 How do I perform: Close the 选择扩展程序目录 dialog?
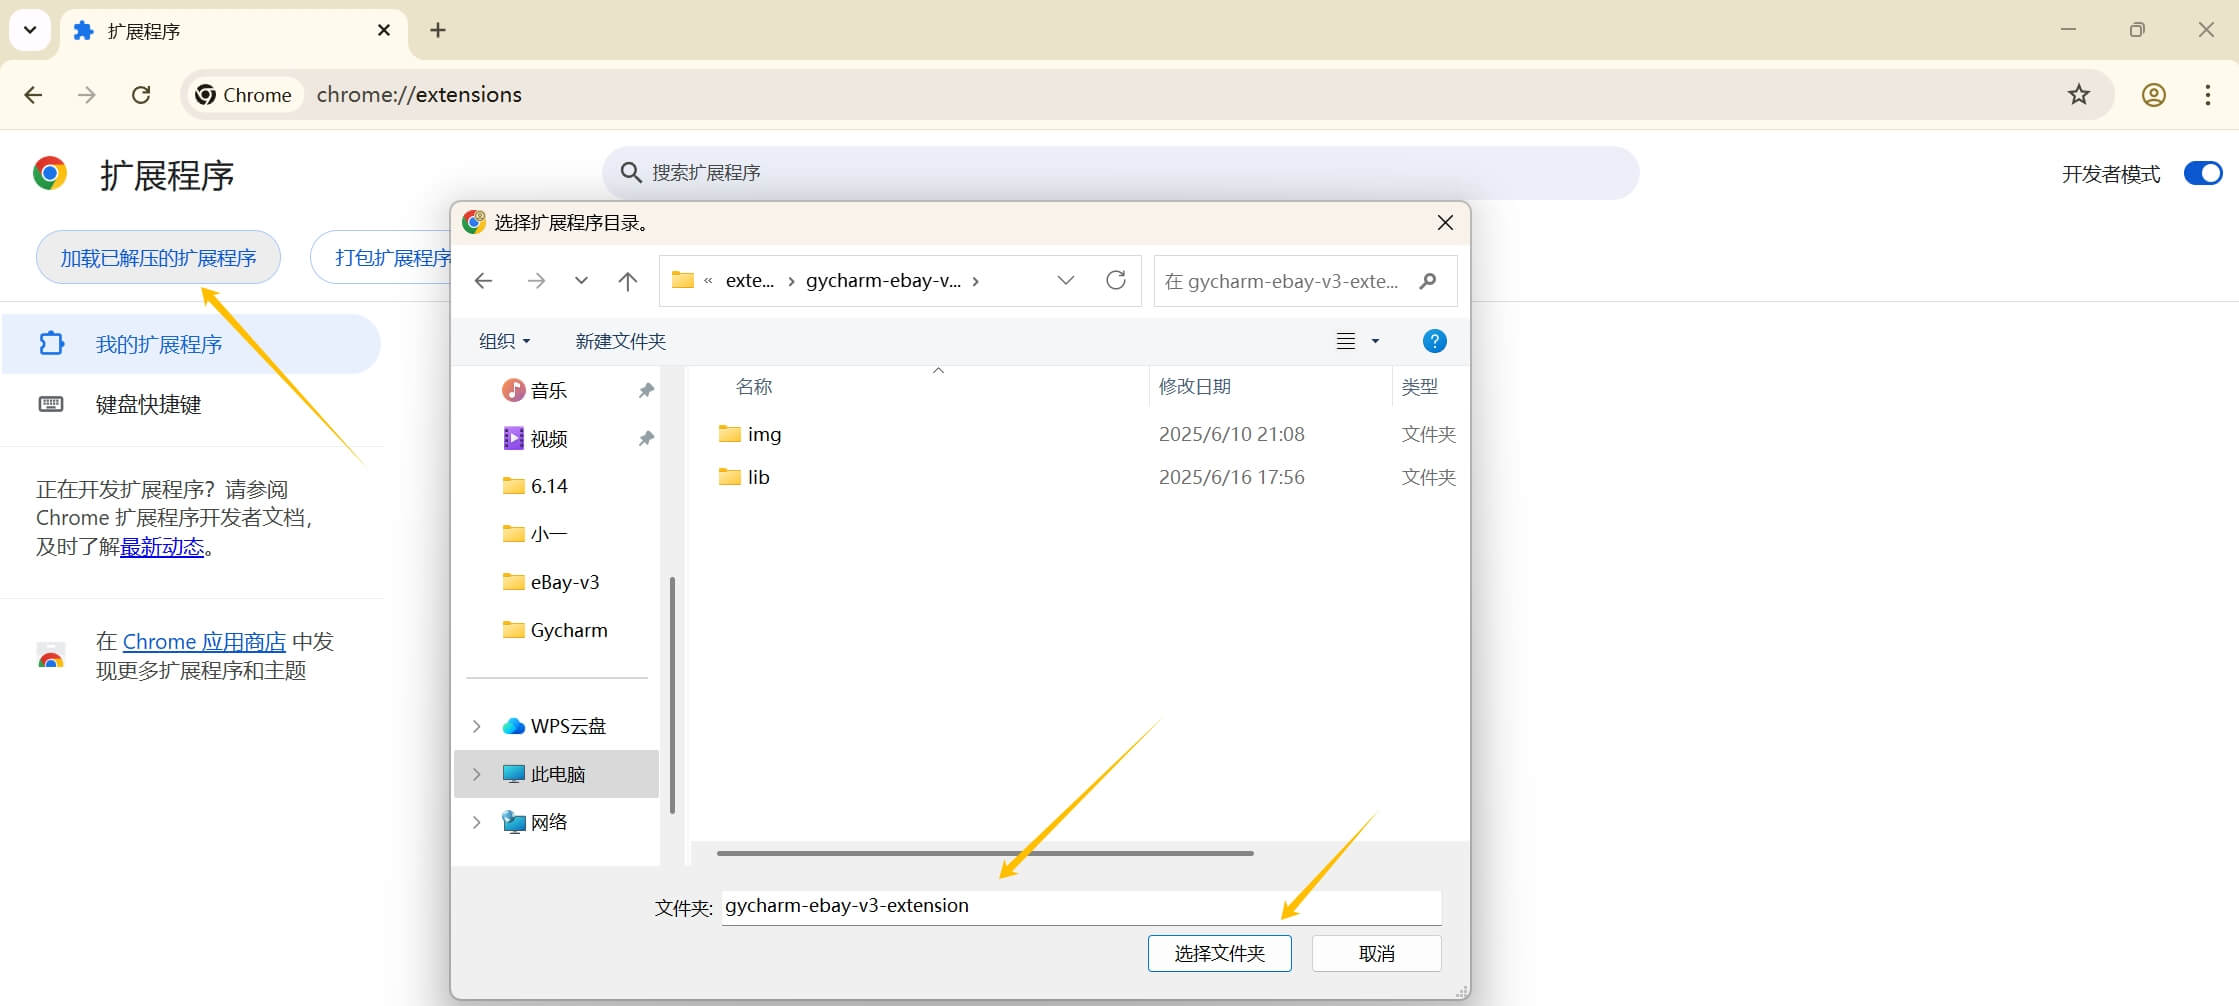click(x=1445, y=223)
